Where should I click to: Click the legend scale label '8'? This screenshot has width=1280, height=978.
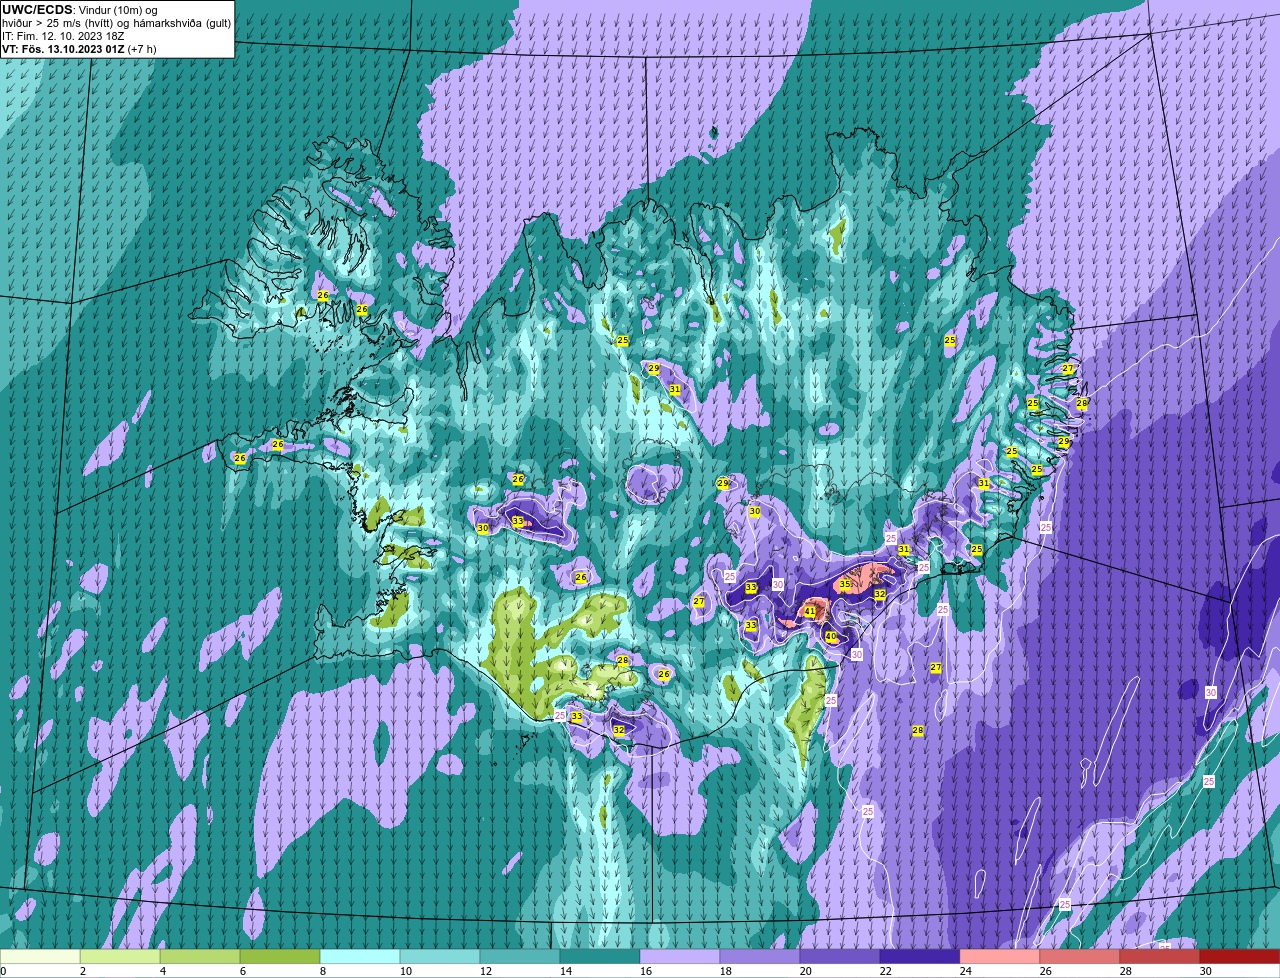(x=322, y=971)
